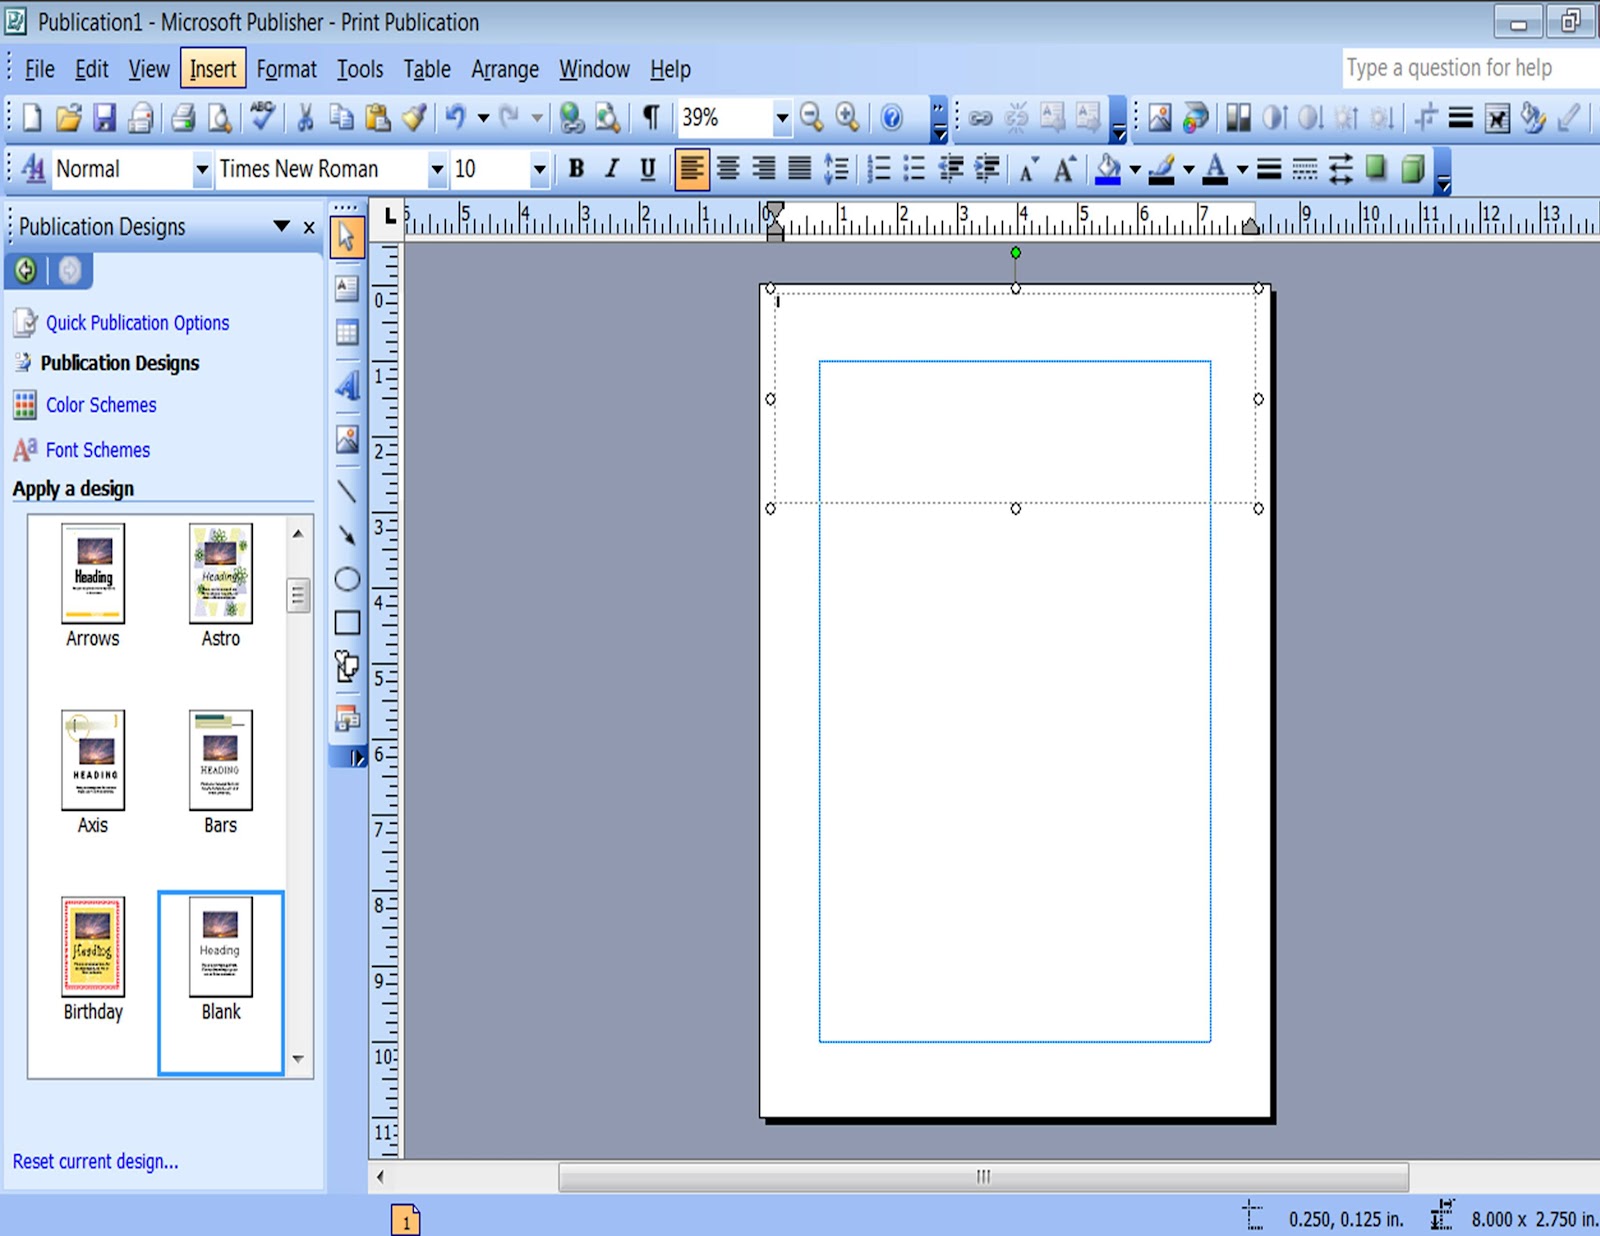Open the Design Gallery Object tool

click(x=347, y=720)
